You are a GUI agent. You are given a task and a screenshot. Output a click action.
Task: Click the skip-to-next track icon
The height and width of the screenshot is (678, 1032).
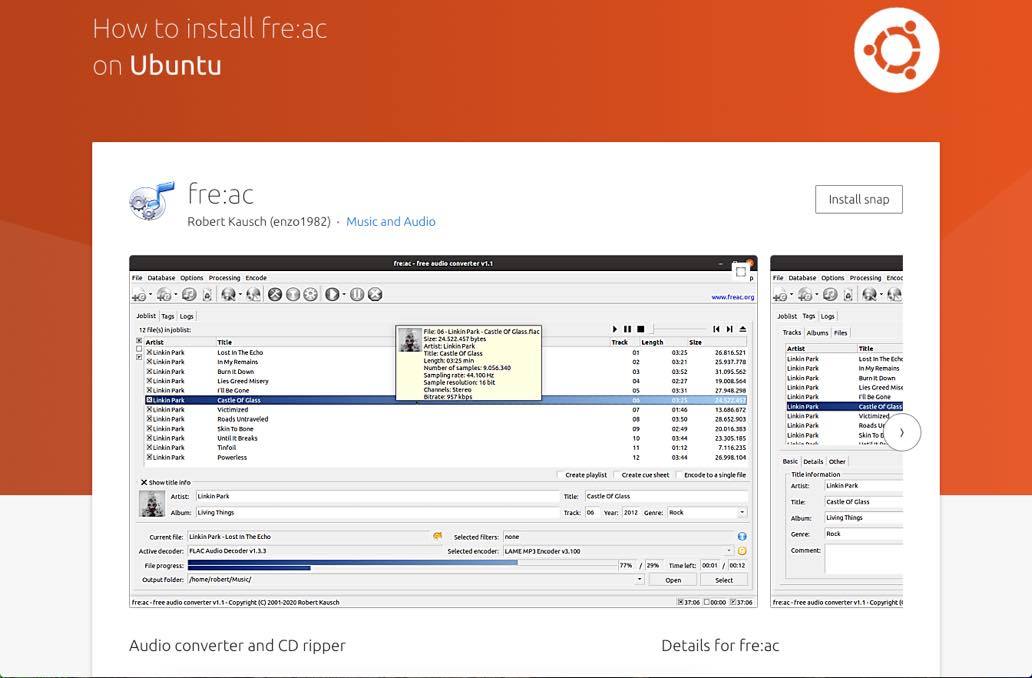(729, 329)
